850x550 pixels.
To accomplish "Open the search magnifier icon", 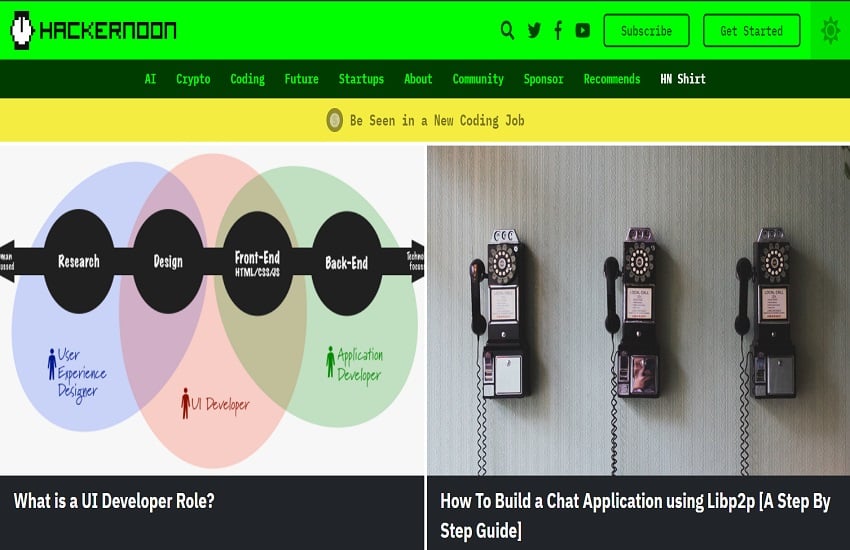I will pyautogui.click(x=507, y=30).
